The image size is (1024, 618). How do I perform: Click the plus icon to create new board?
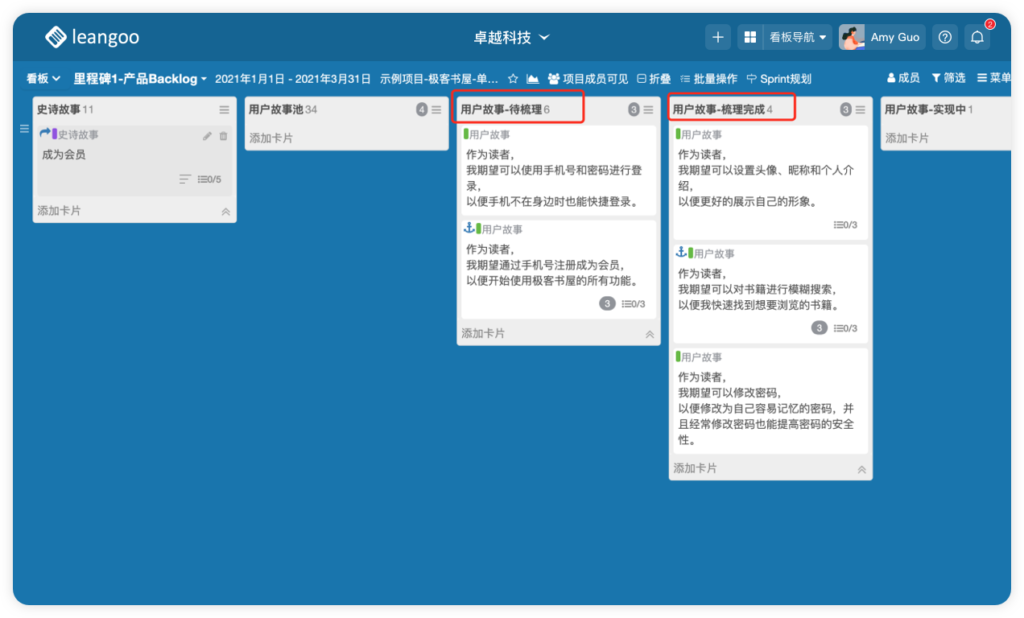pyautogui.click(x=718, y=36)
